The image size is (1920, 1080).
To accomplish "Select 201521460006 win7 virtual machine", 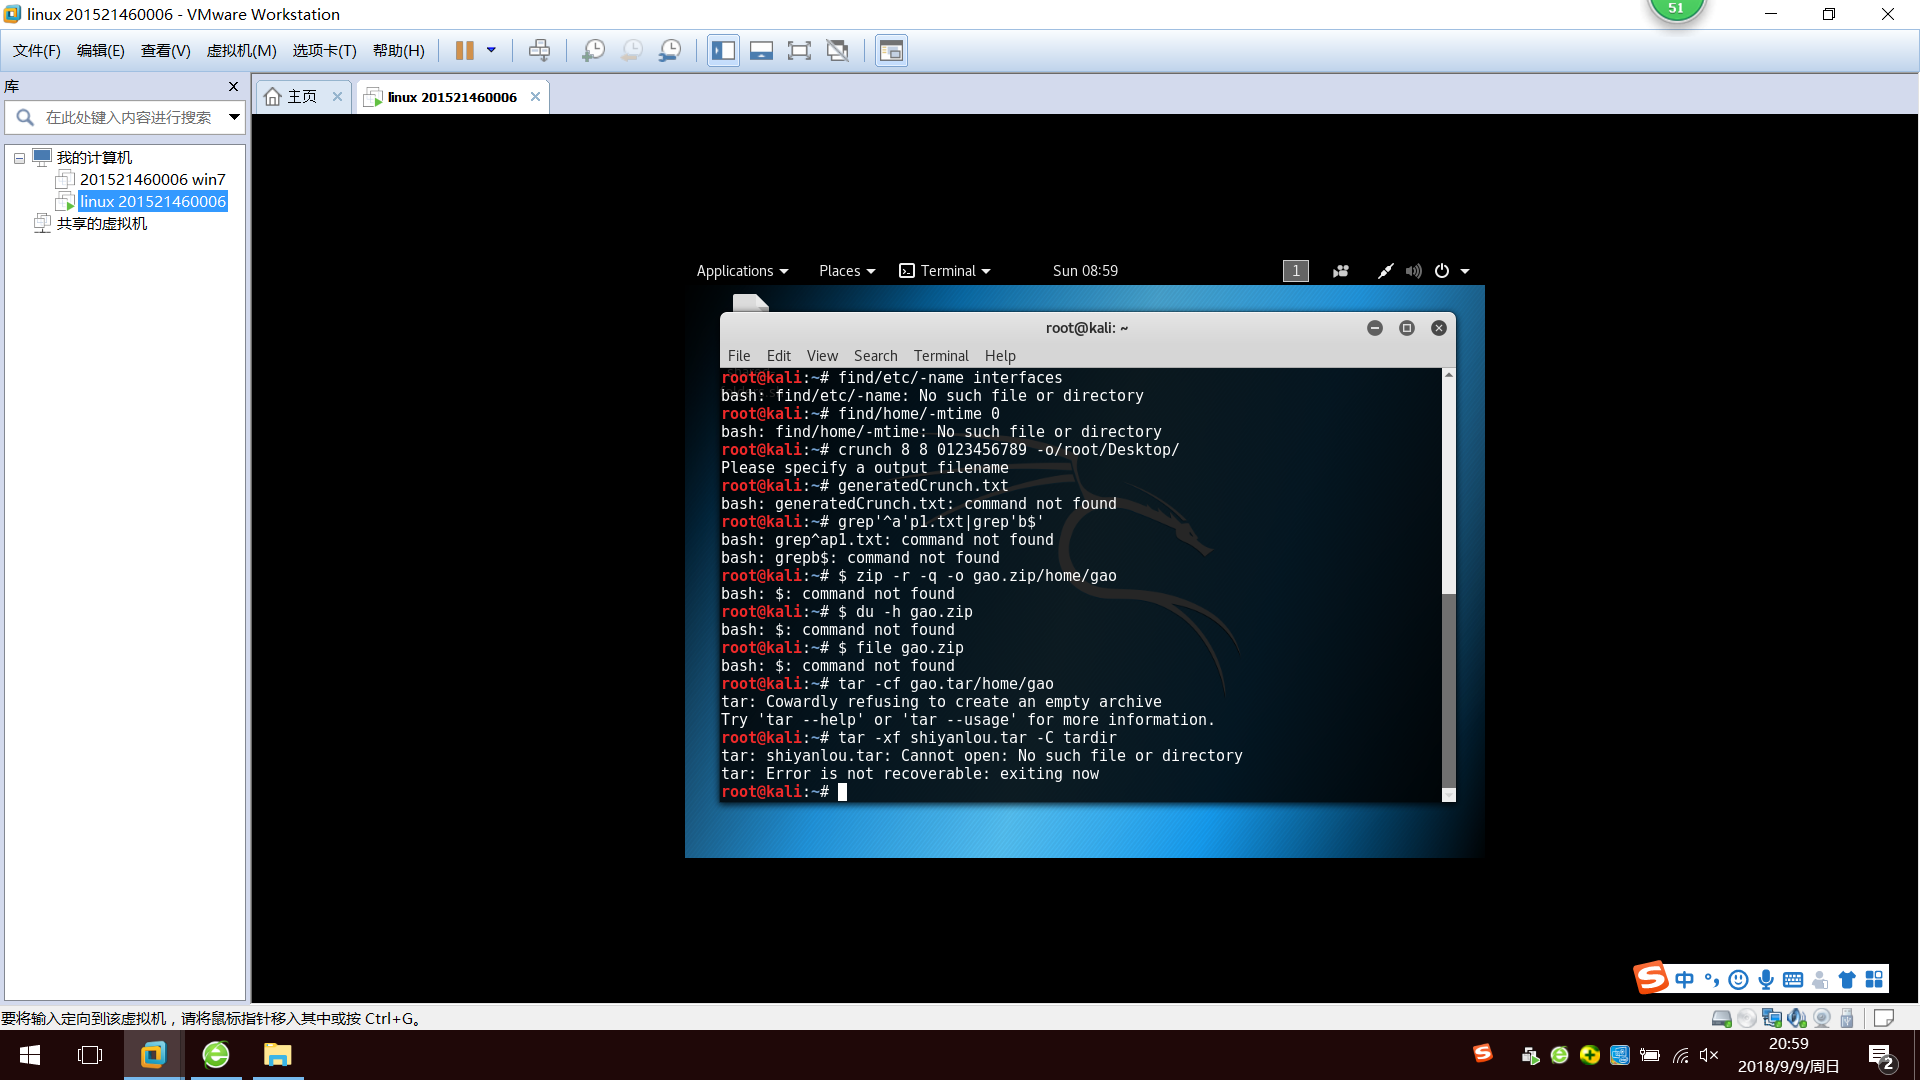I will click(x=152, y=180).
